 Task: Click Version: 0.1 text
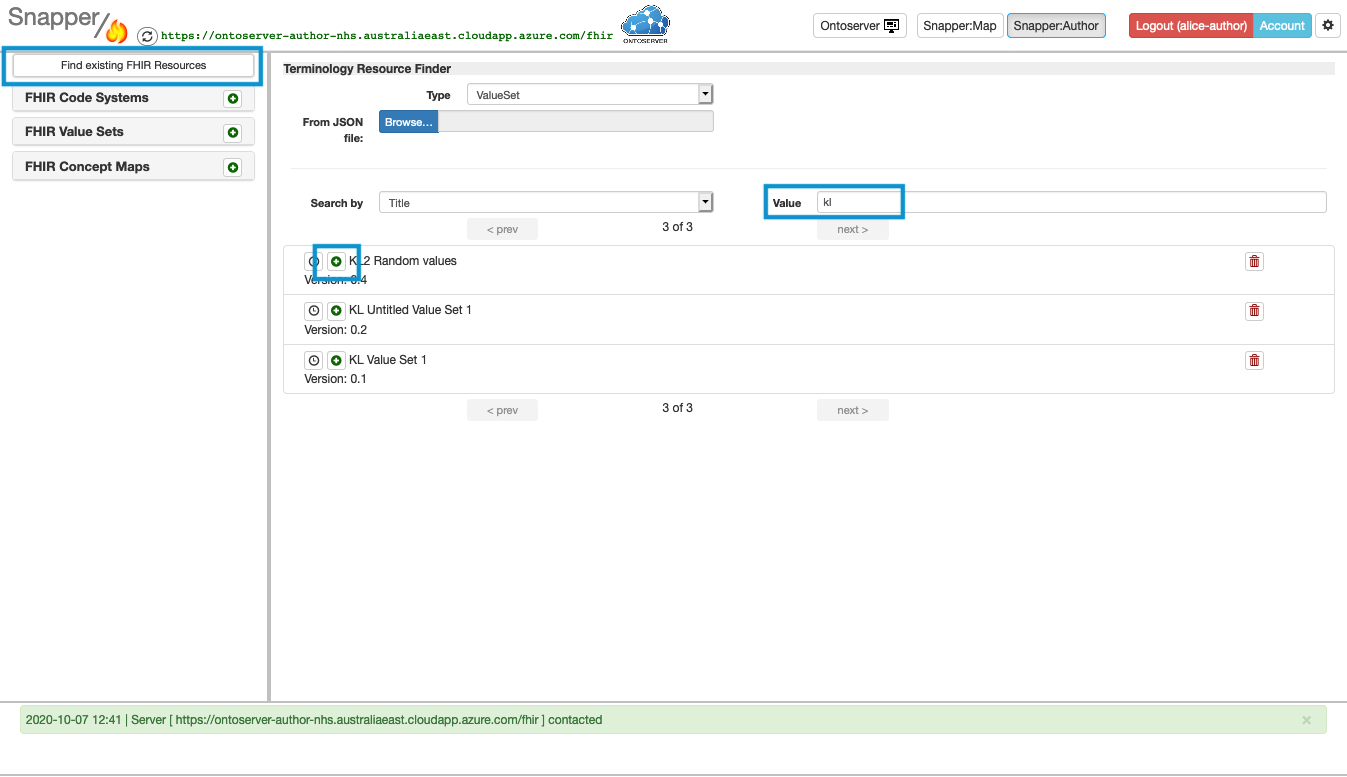tap(336, 379)
